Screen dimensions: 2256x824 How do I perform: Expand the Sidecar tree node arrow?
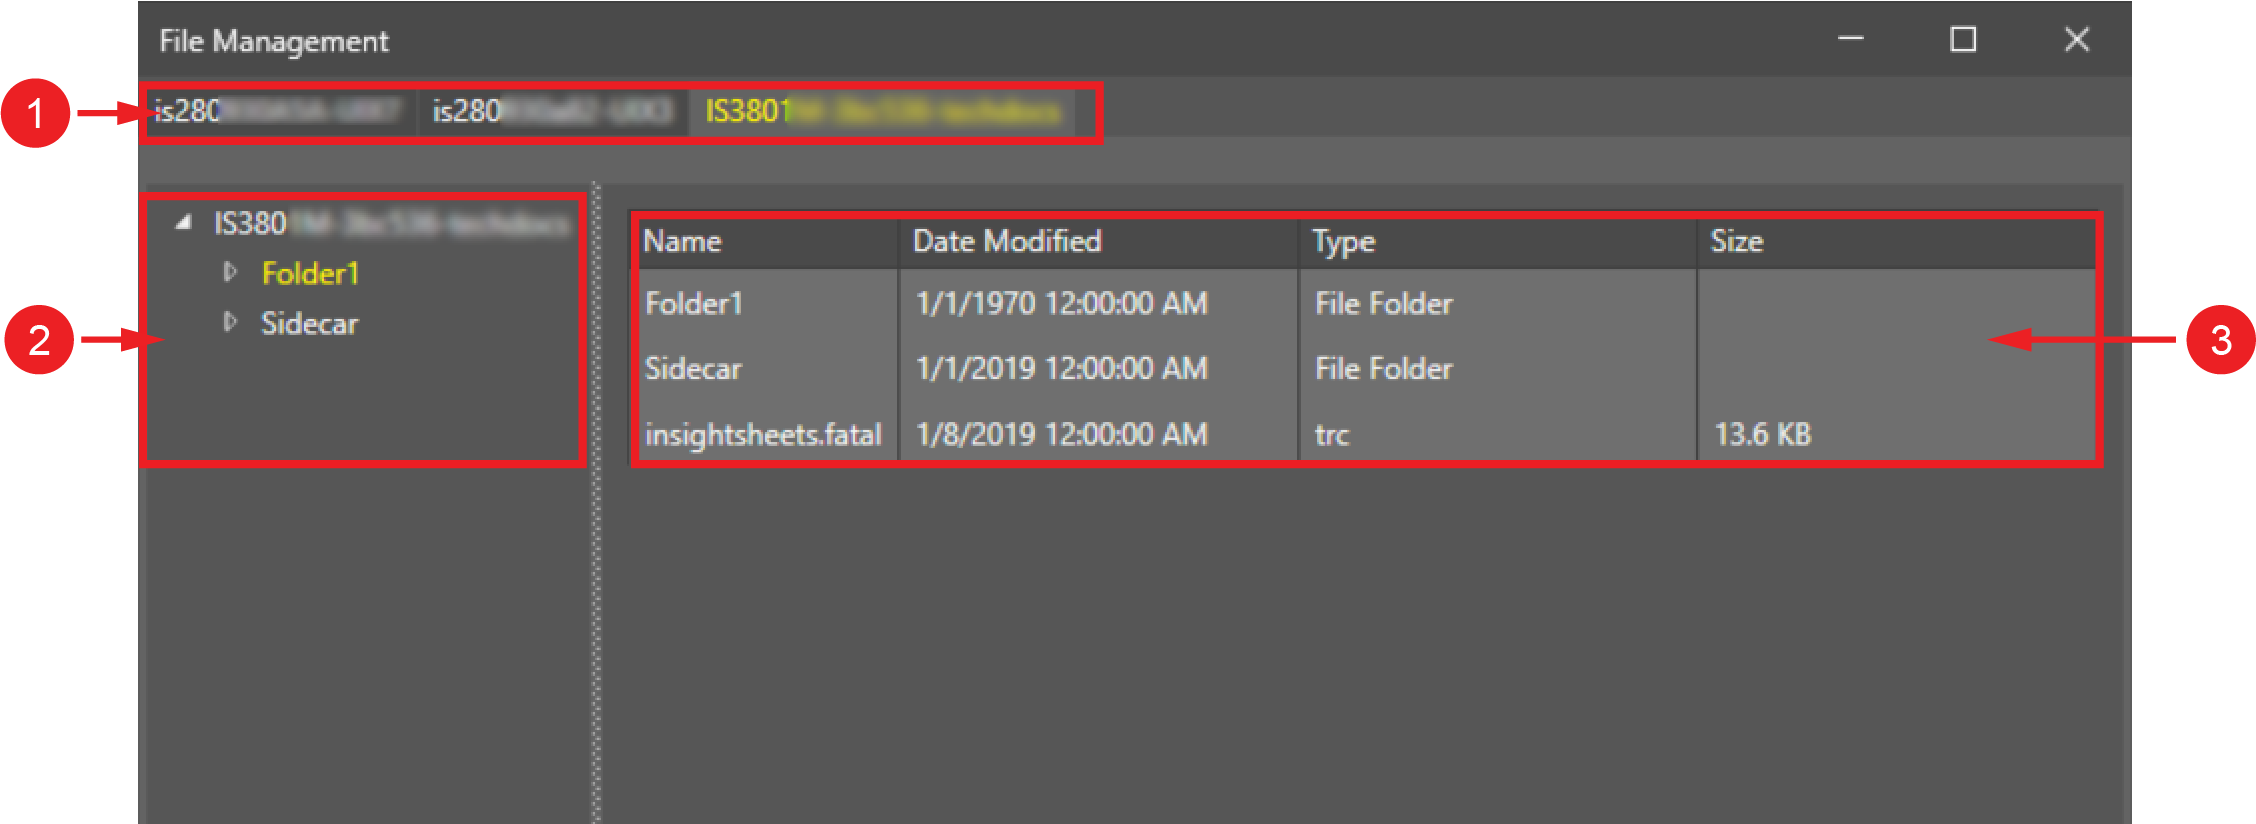[x=230, y=322]
